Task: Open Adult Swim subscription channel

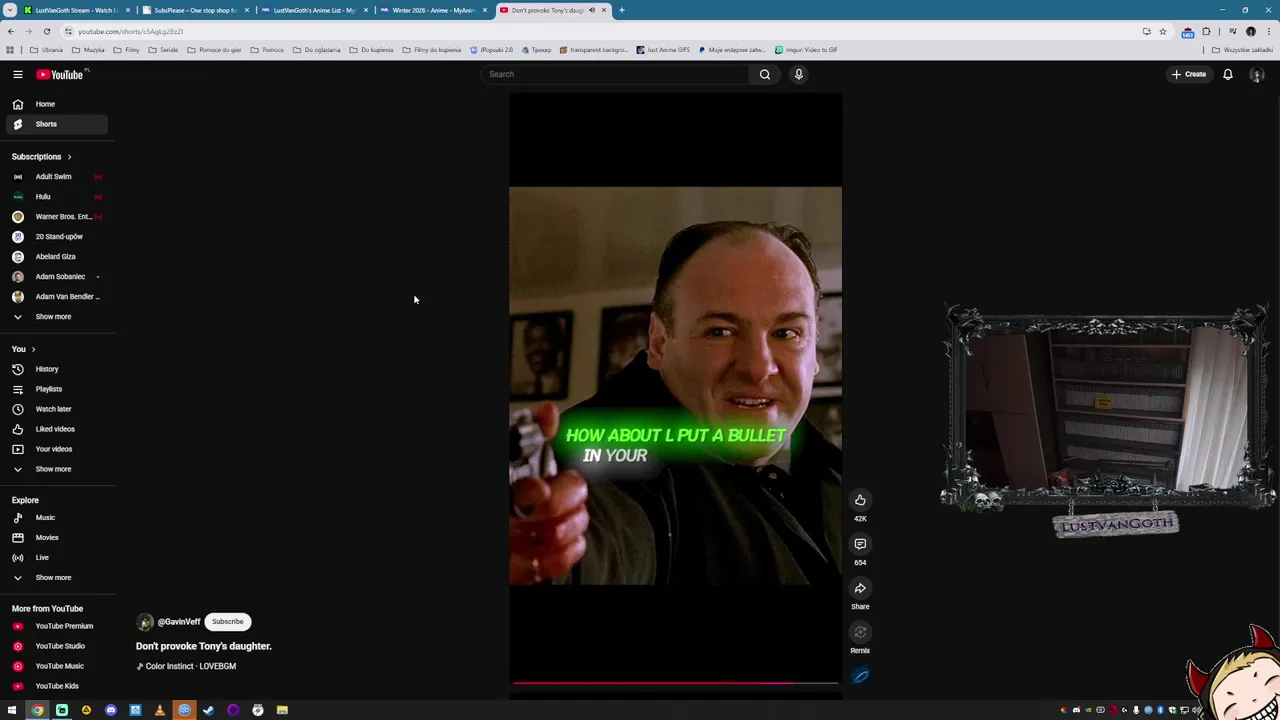Action: click(x=57, y=177)
